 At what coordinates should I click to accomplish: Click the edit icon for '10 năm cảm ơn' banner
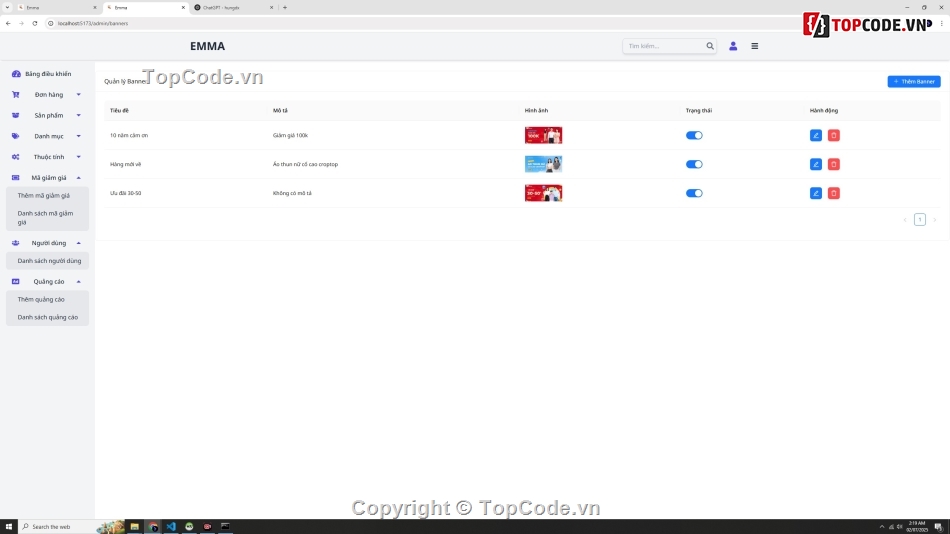[816, 135]
